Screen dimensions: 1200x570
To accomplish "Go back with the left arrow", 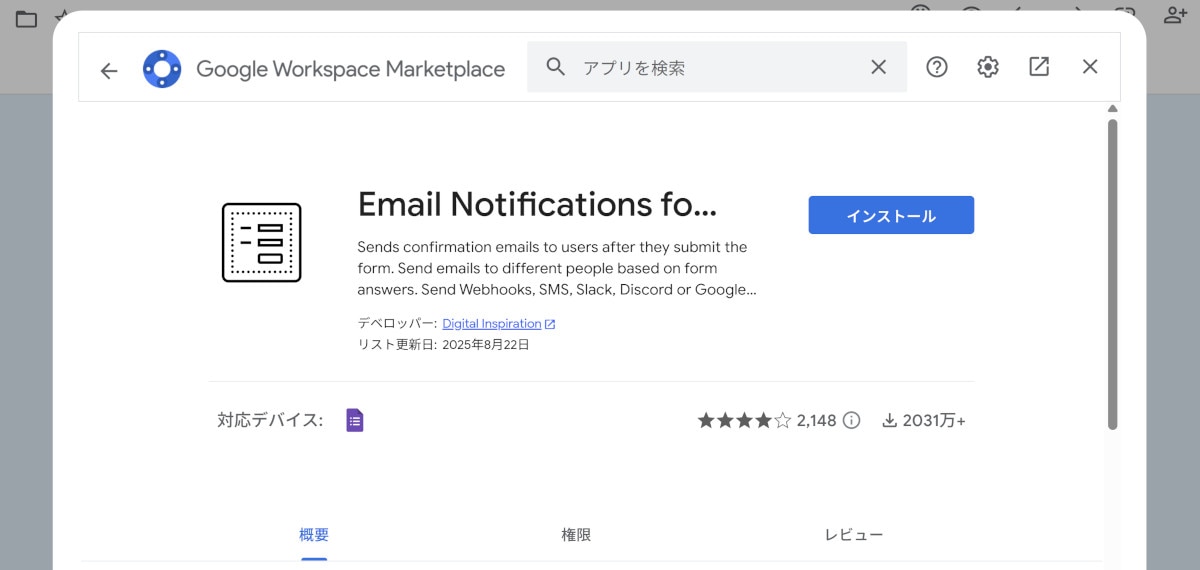I will click(x=109, y=70).
